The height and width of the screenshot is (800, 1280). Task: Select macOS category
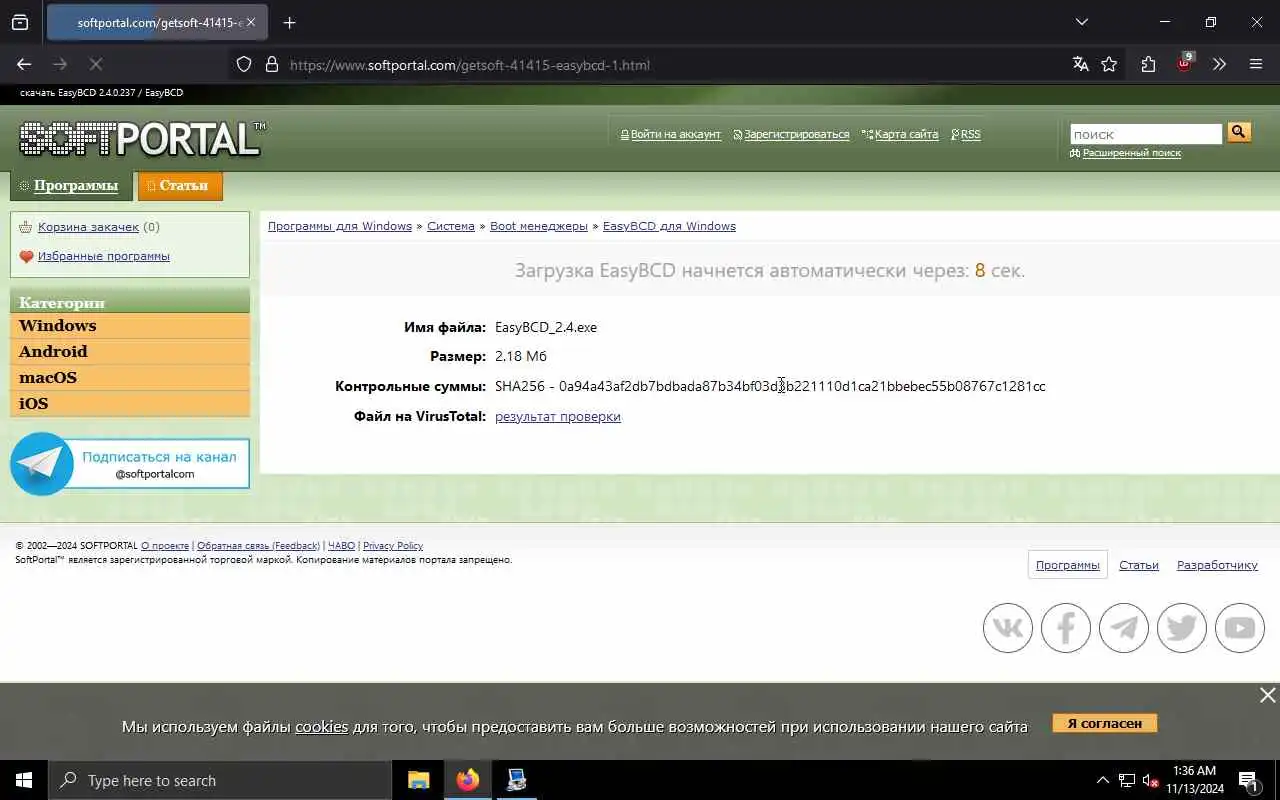point(130,378)
